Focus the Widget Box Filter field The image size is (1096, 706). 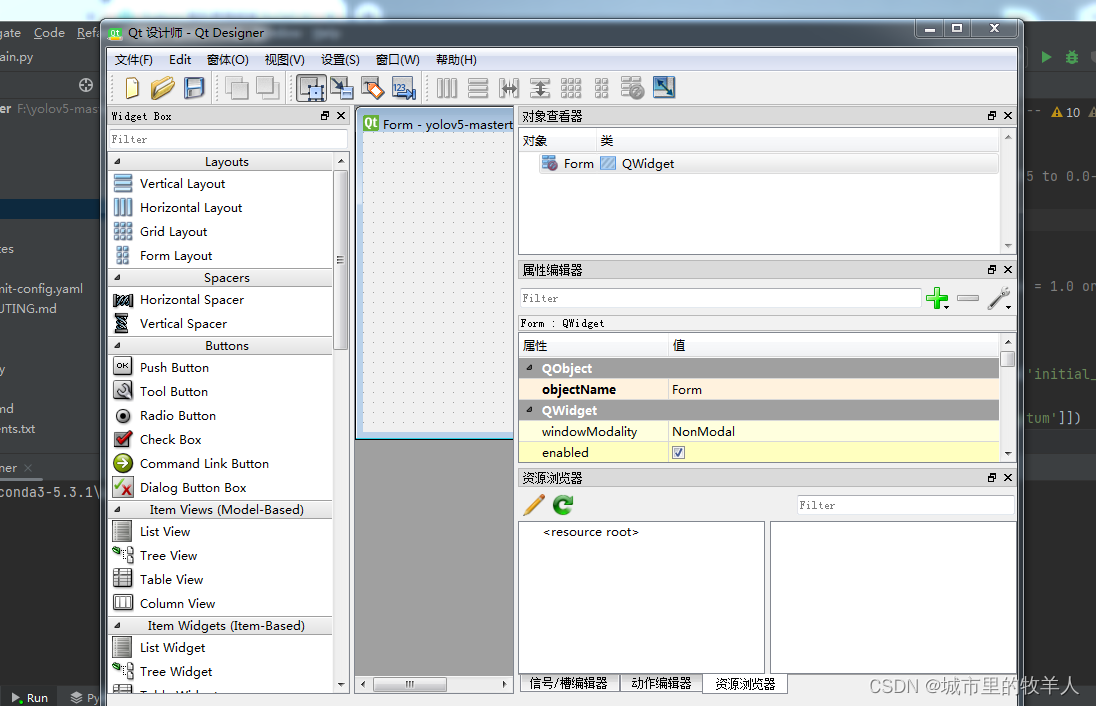228,139
